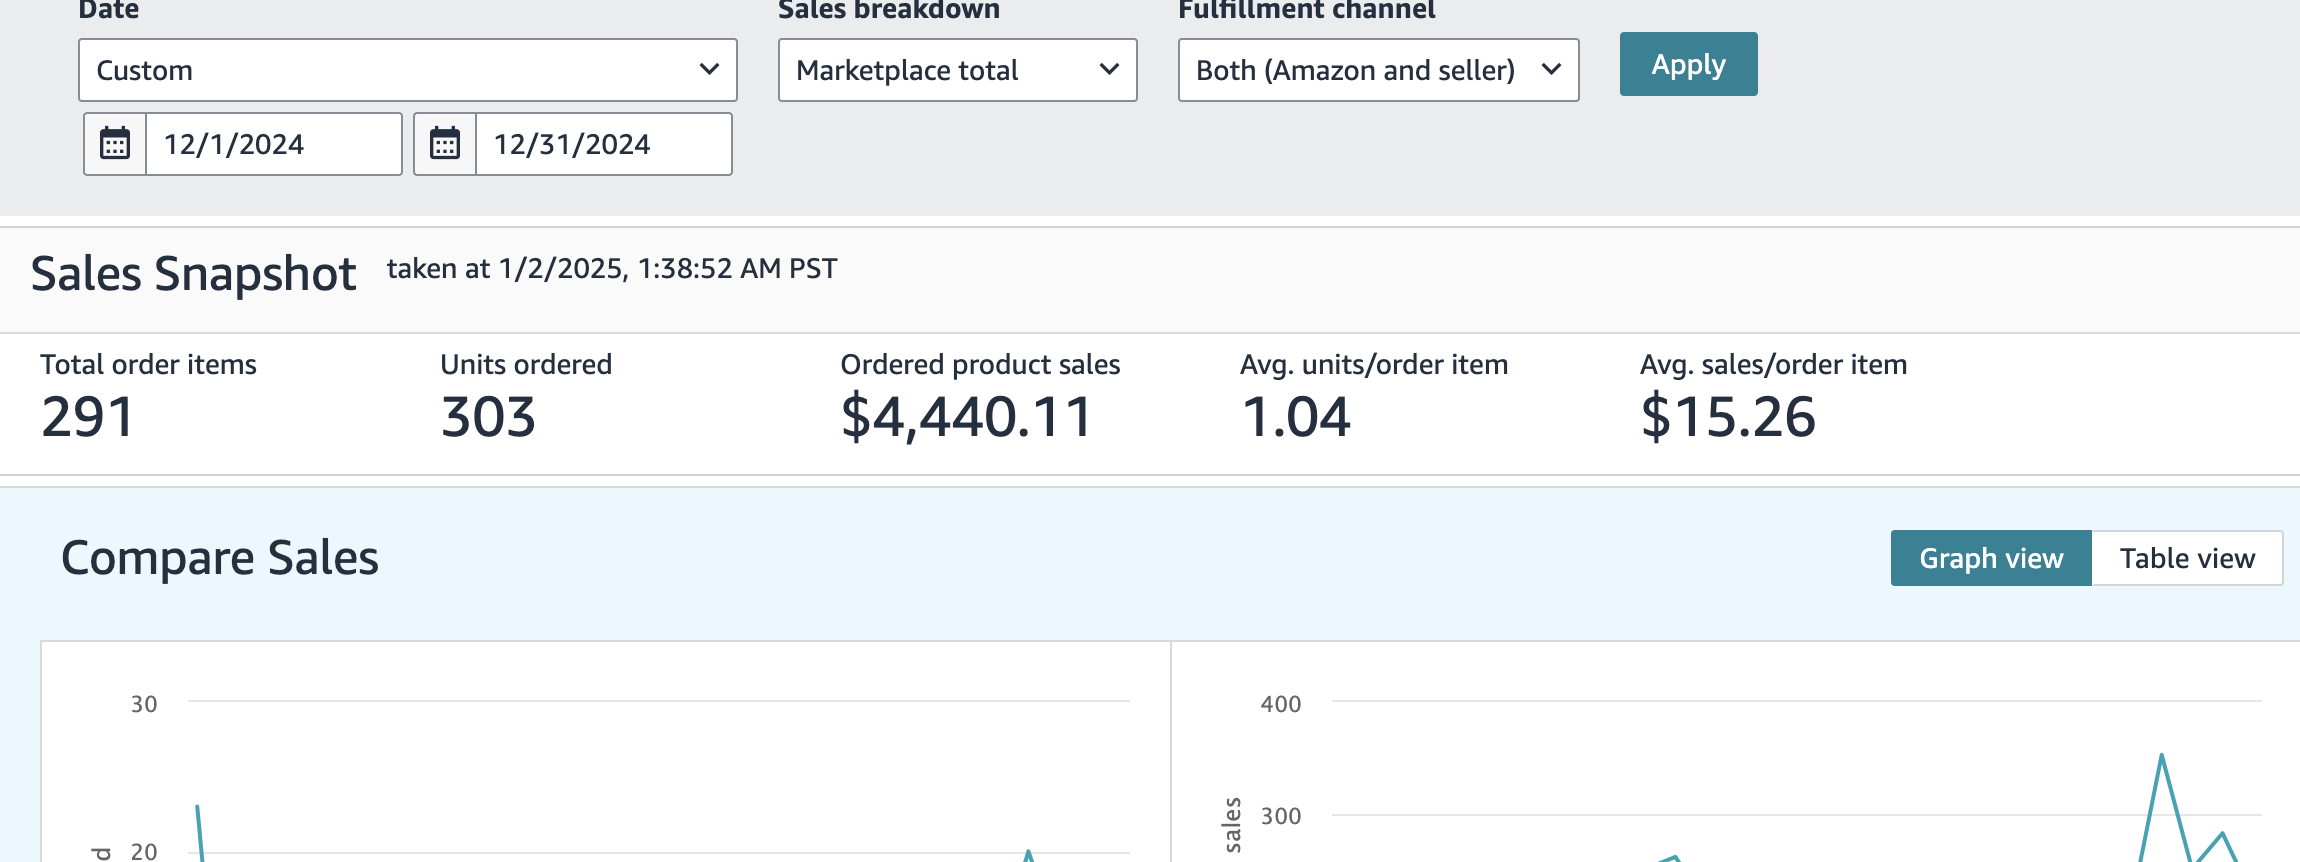This screenshot has height=862, width=2300.
Task: Click the 'Ordered product sales' label
Action: pos(980,364)
